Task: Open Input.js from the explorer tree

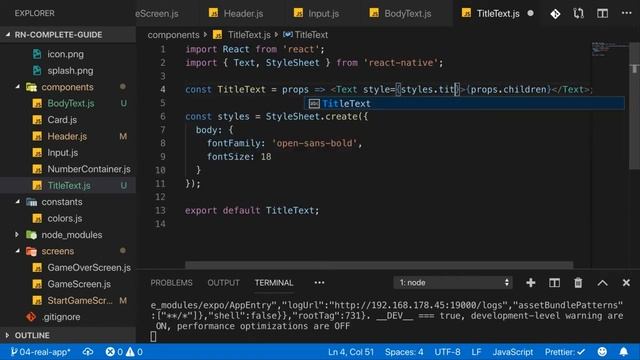Action: (62, 153)
